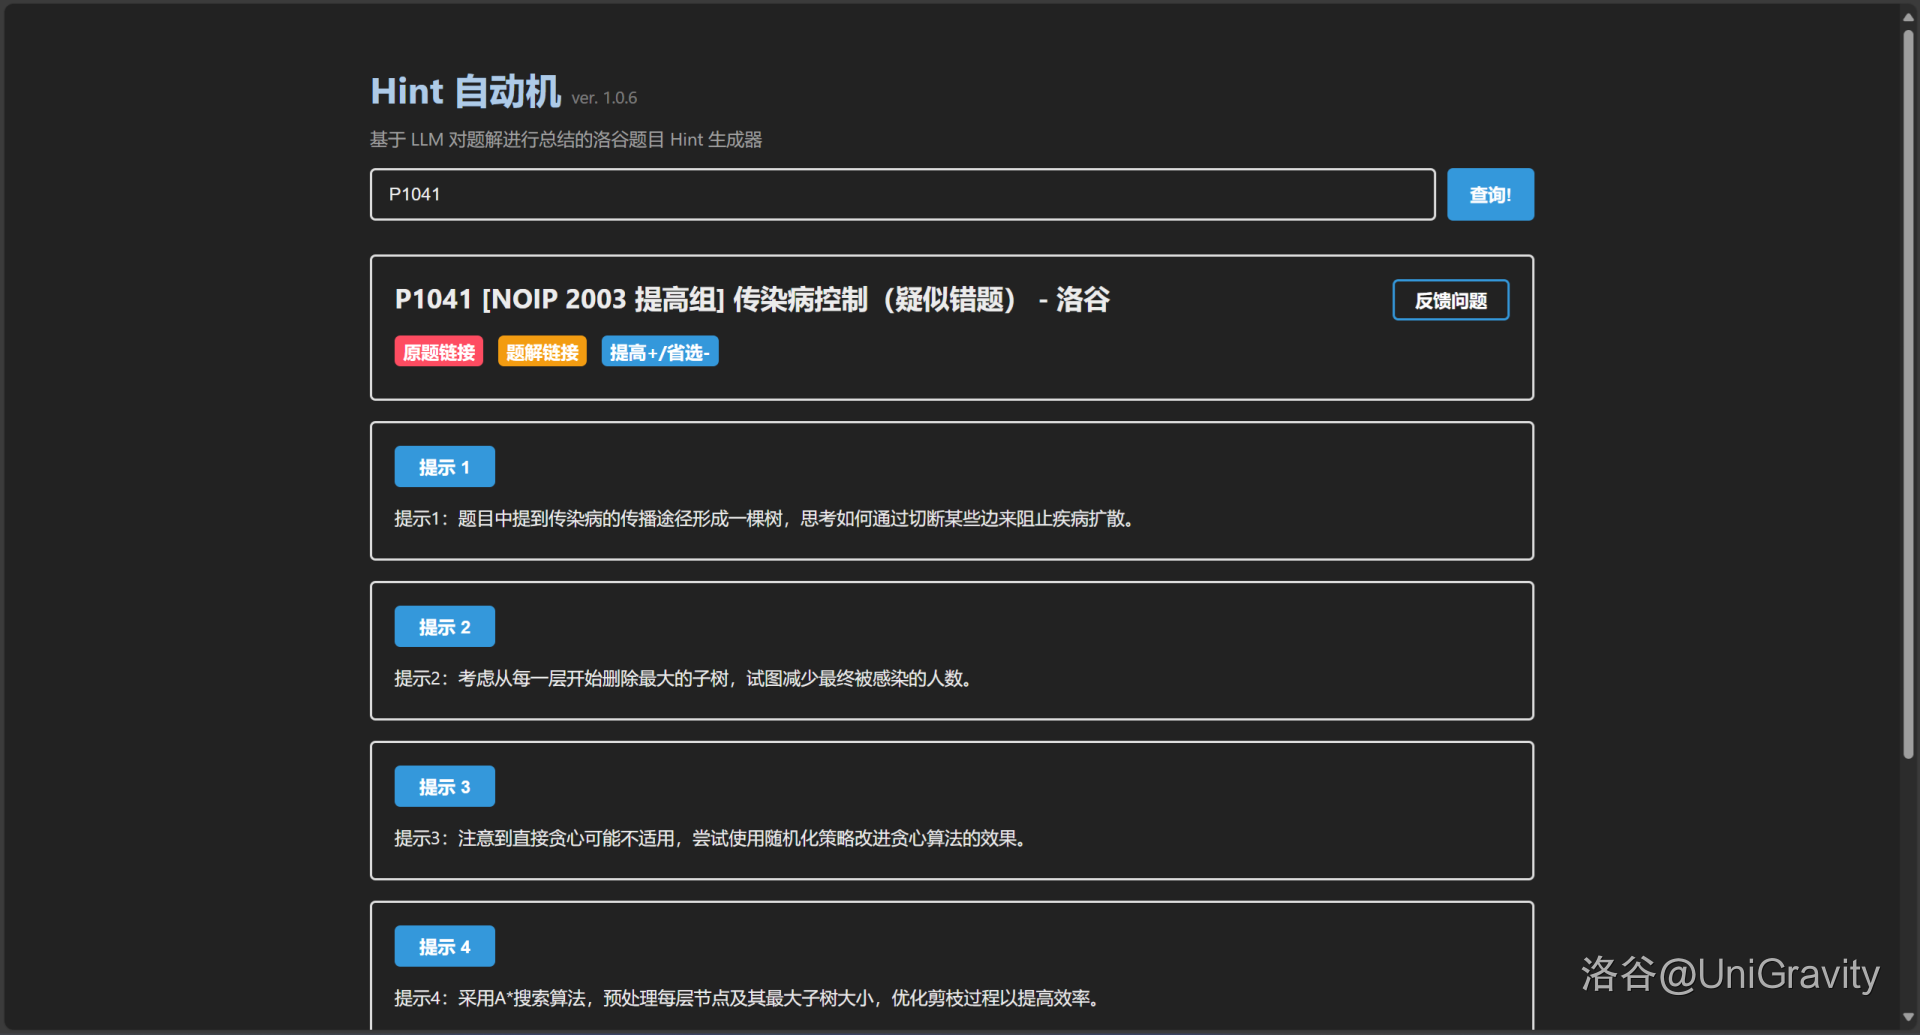Click the blue 提高+/省选- difficulty tag
1920x1035 pixels.
click(659, 352)
